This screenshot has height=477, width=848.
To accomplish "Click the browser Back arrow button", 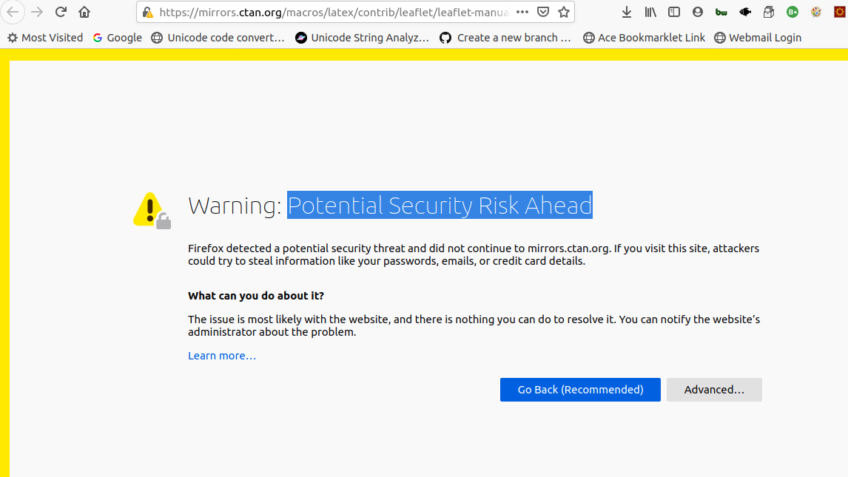I will point(12,12).
